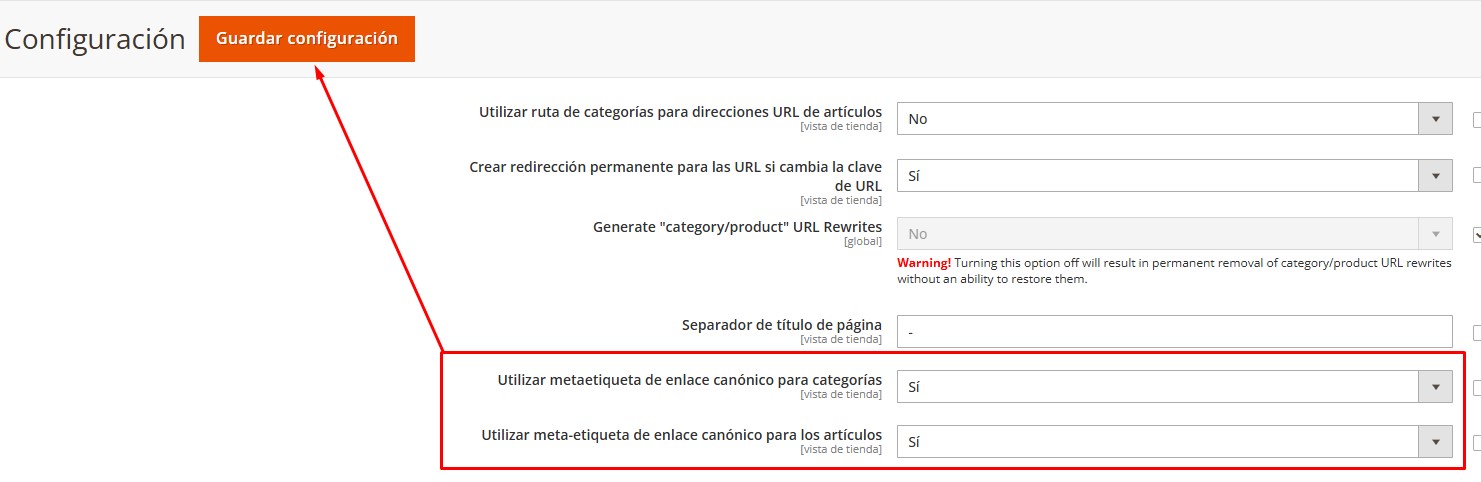Viewport: 1481px width, 482px height.
Task: Open the 'Utilizar ruta de categorías' dropdown
Action: click(x=1174, y=119)
